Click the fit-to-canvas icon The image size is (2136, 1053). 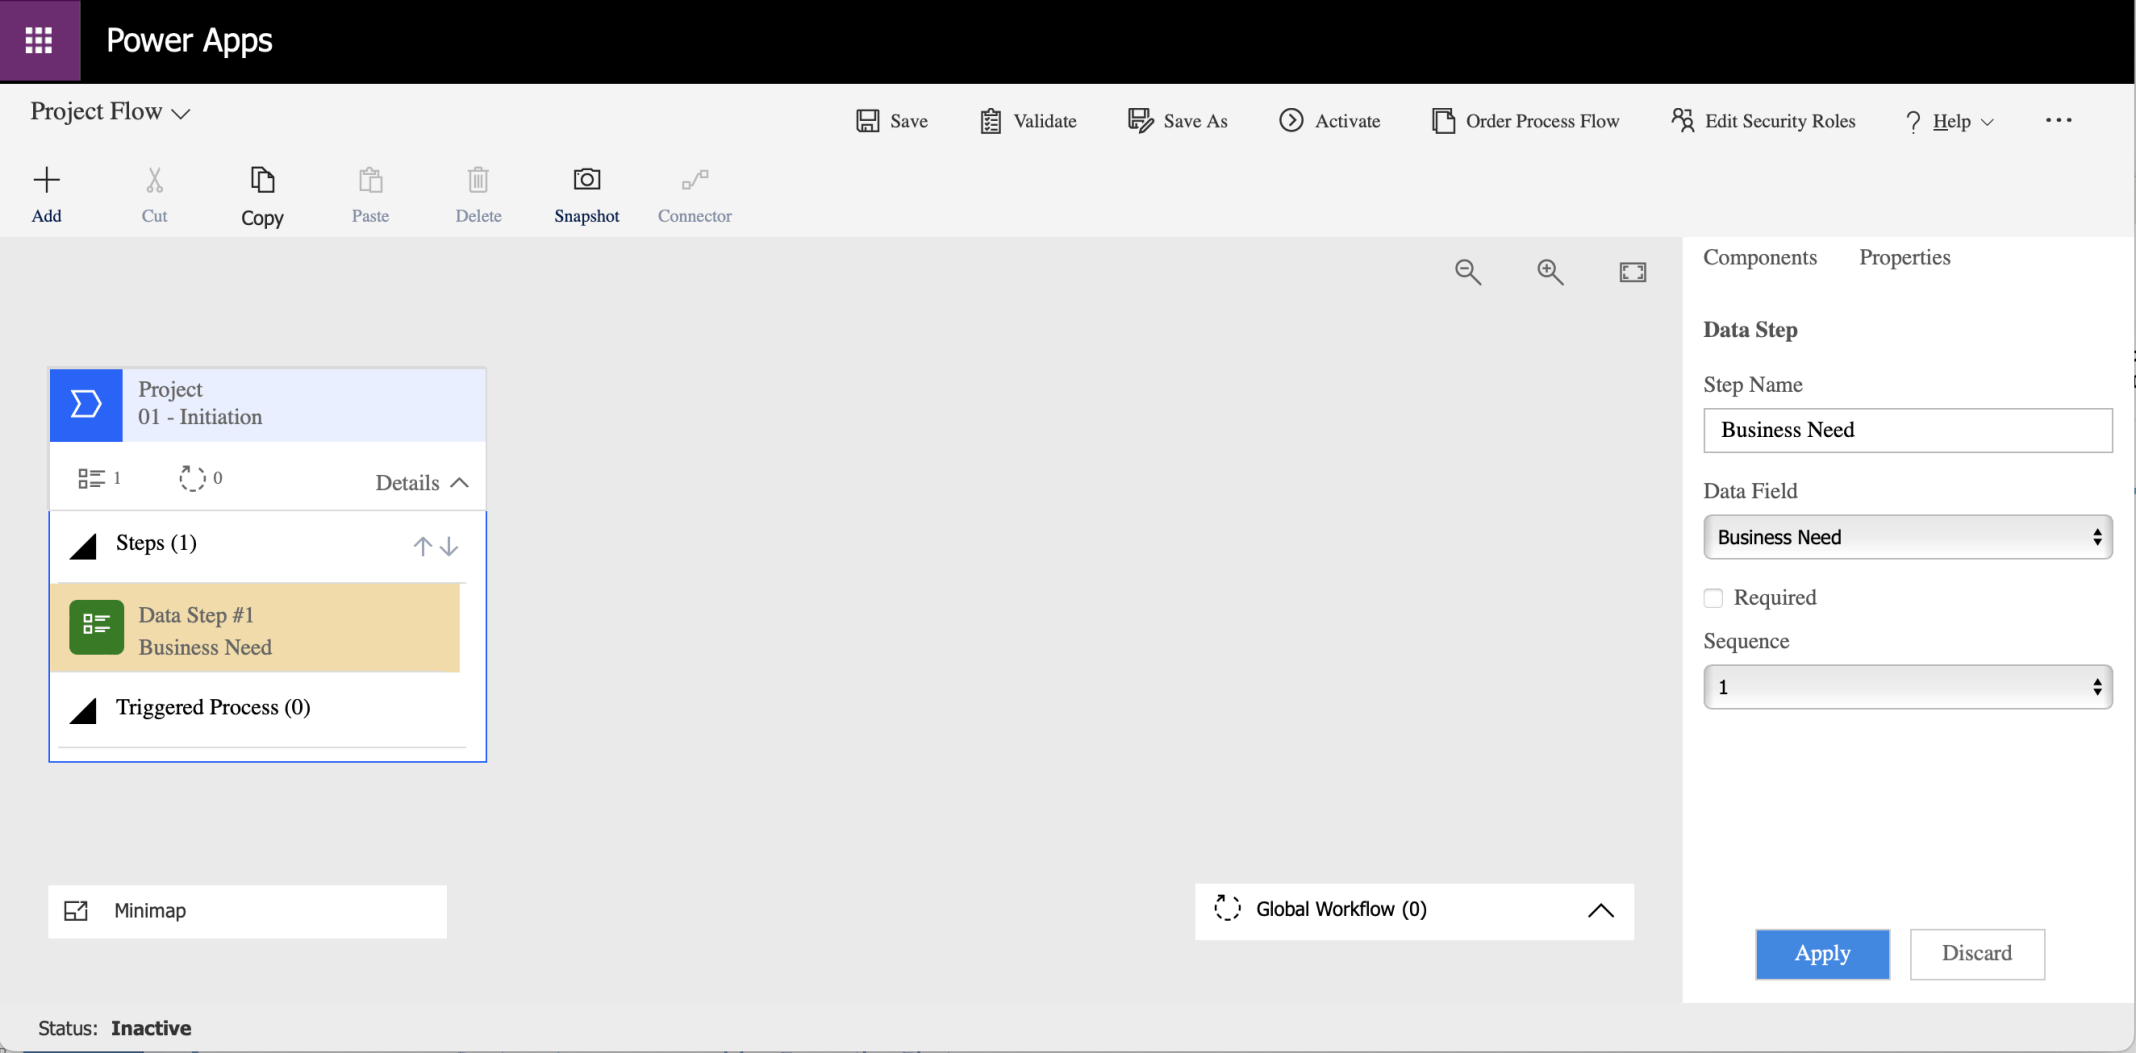(1632, 272)
